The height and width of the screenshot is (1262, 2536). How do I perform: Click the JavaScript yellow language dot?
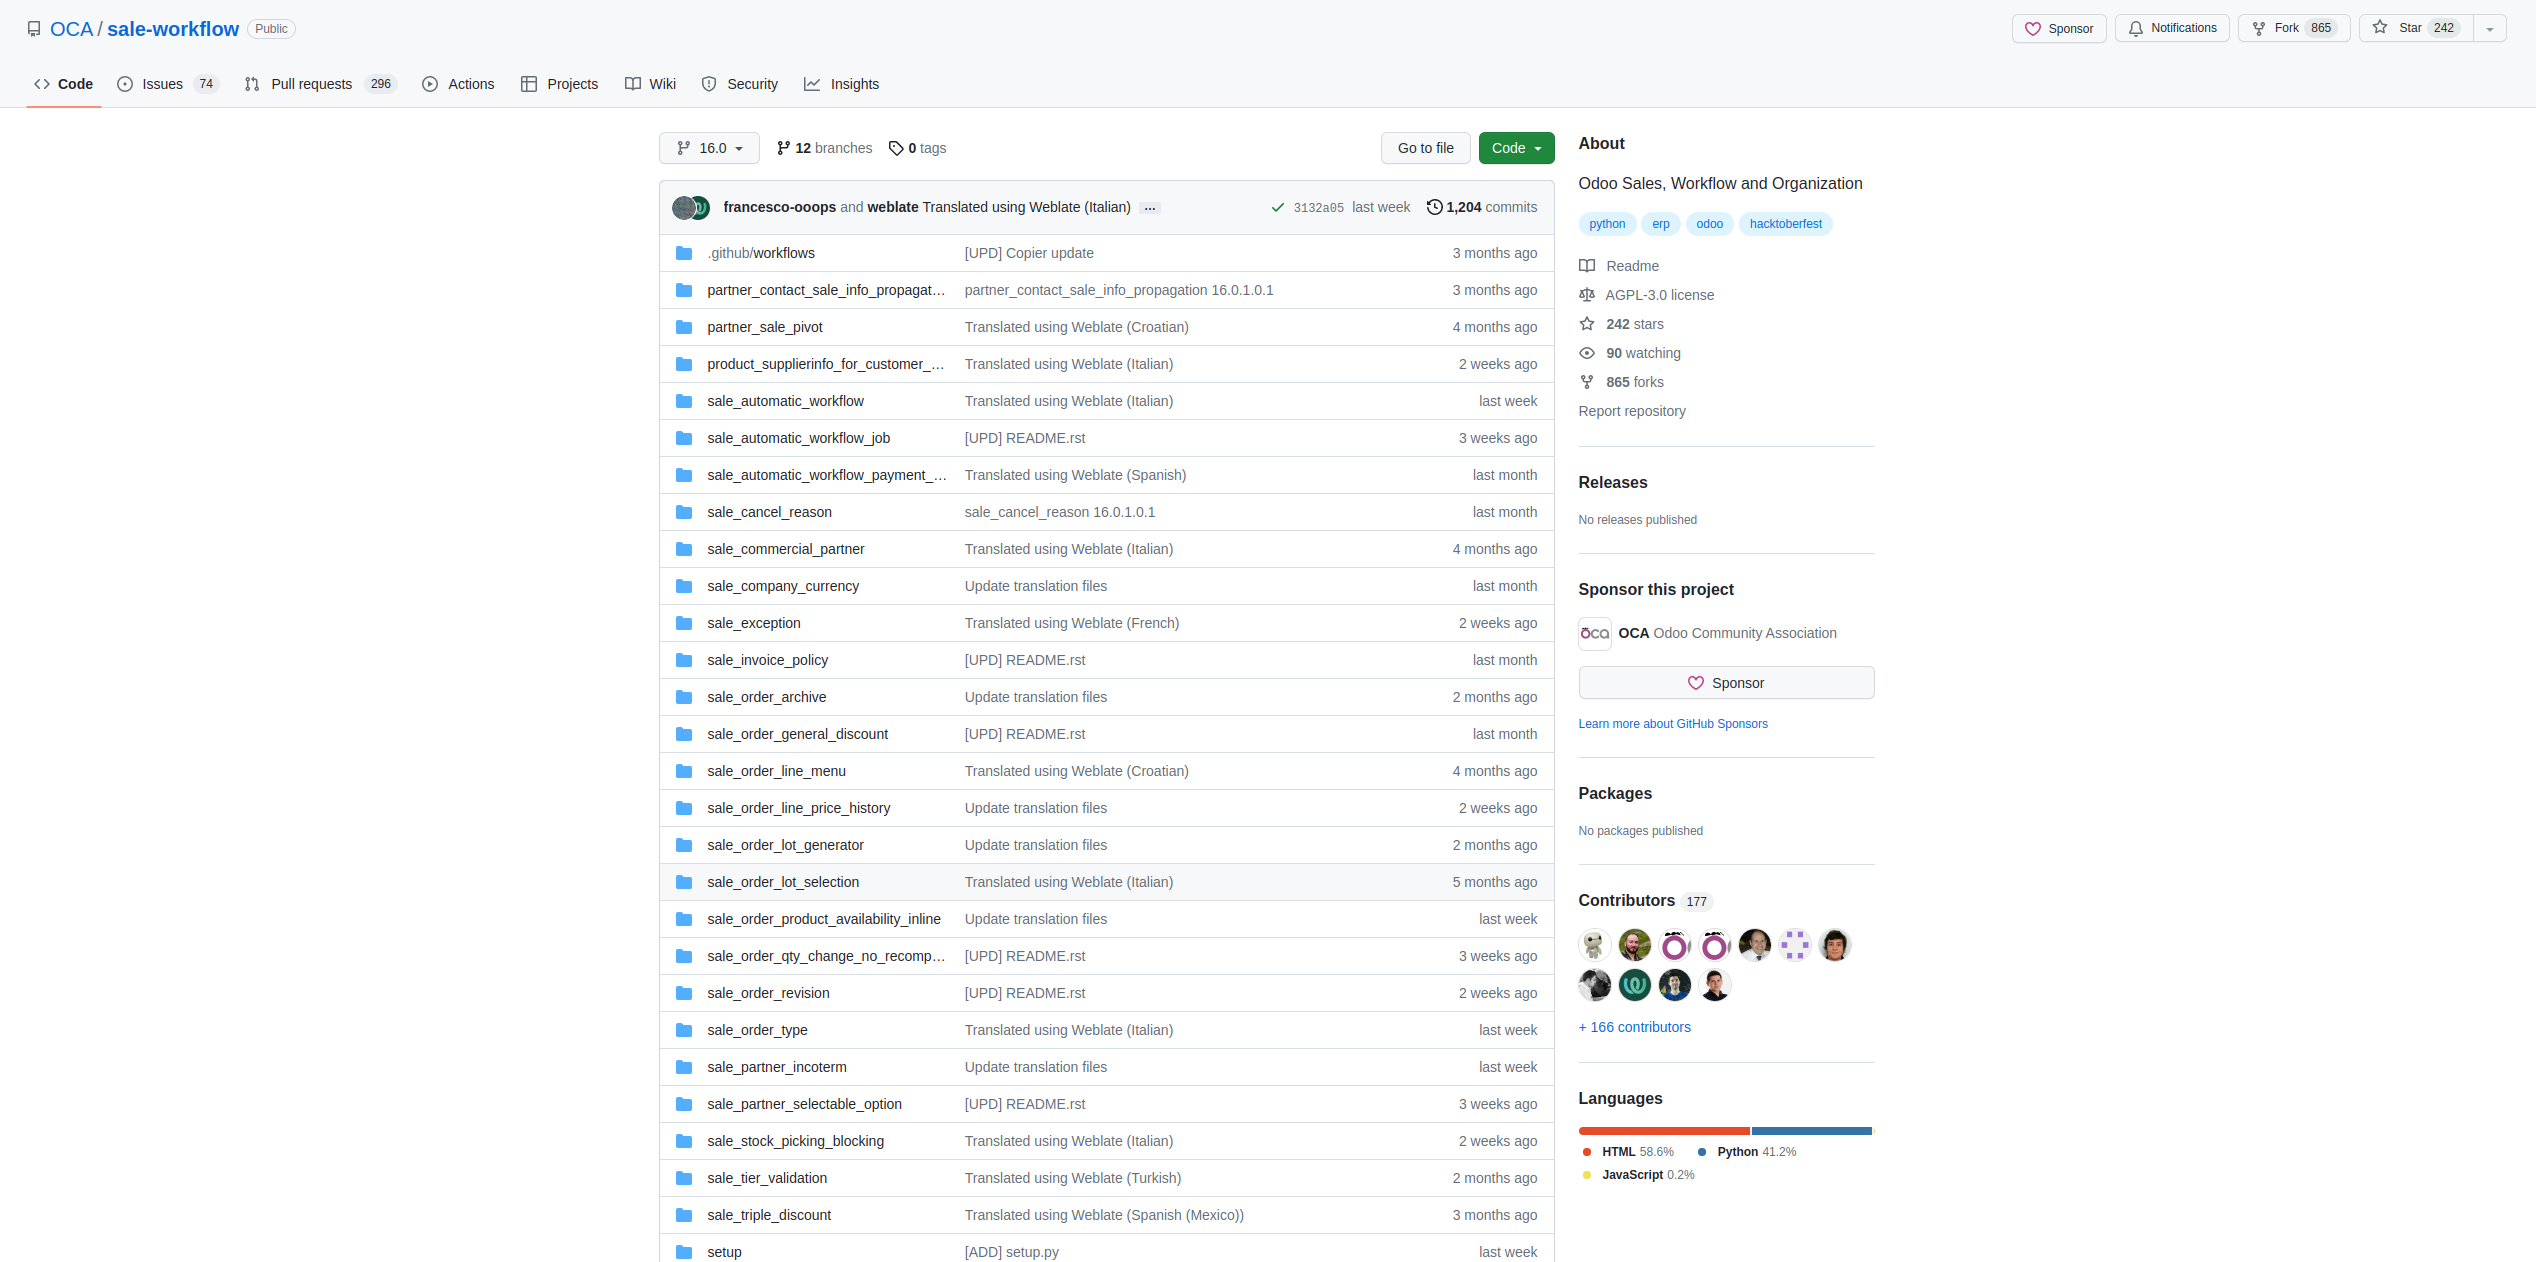(x=1587, y=1175)
